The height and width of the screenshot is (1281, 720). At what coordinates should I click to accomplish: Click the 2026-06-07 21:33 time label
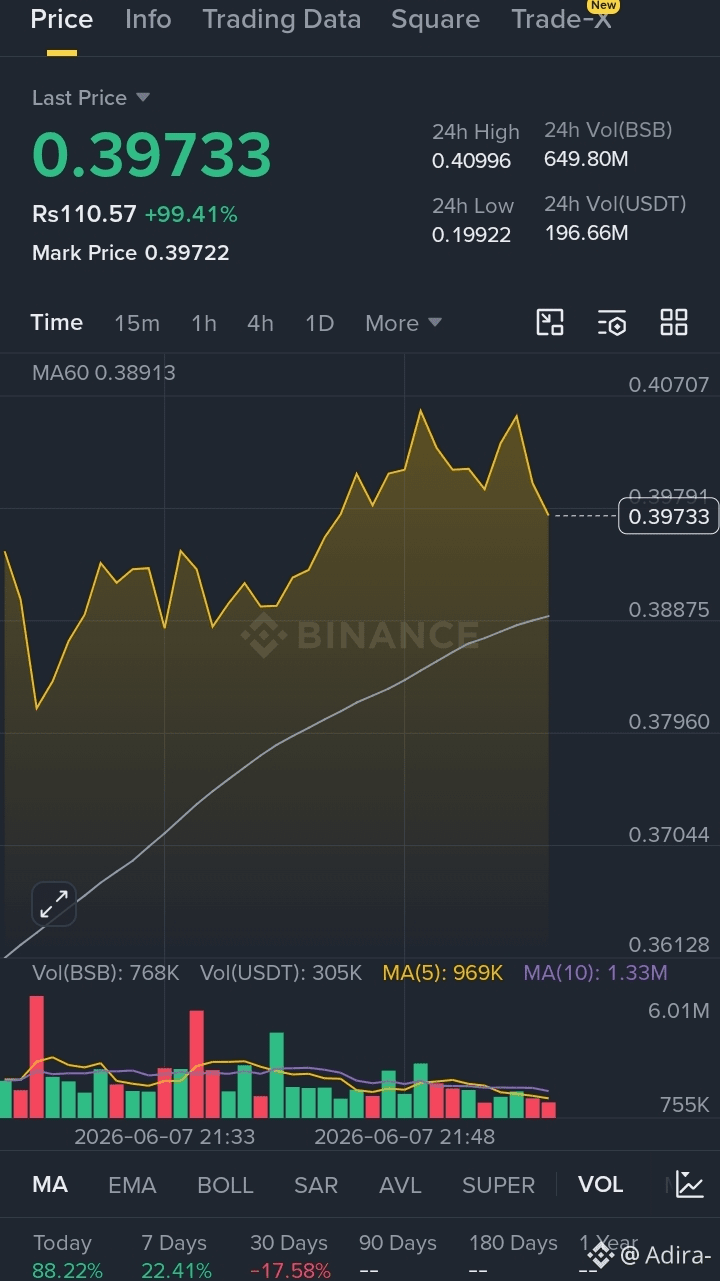point(164,1137)
